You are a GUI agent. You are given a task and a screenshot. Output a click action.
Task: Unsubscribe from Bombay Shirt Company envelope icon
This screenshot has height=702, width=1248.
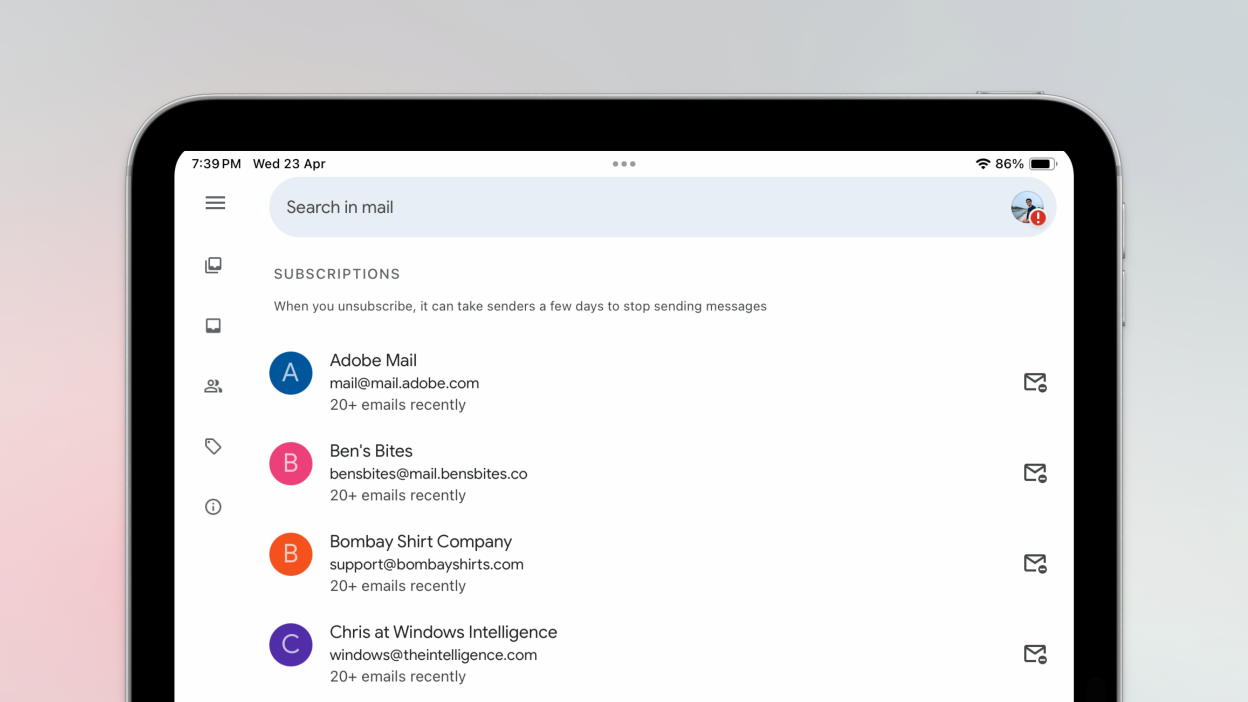click(1035, 564)
